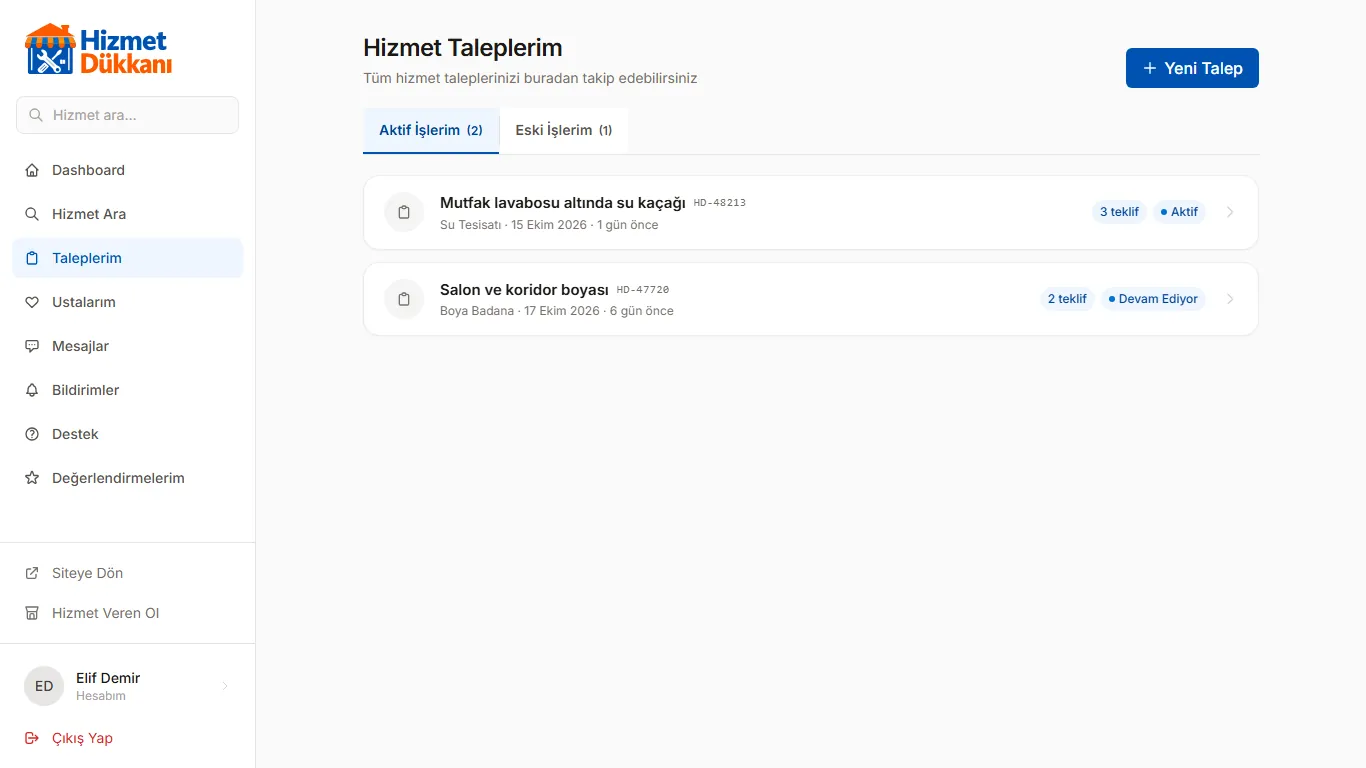
Task: Expand Elif Demir account chevron
Action: tap(225, 686)
